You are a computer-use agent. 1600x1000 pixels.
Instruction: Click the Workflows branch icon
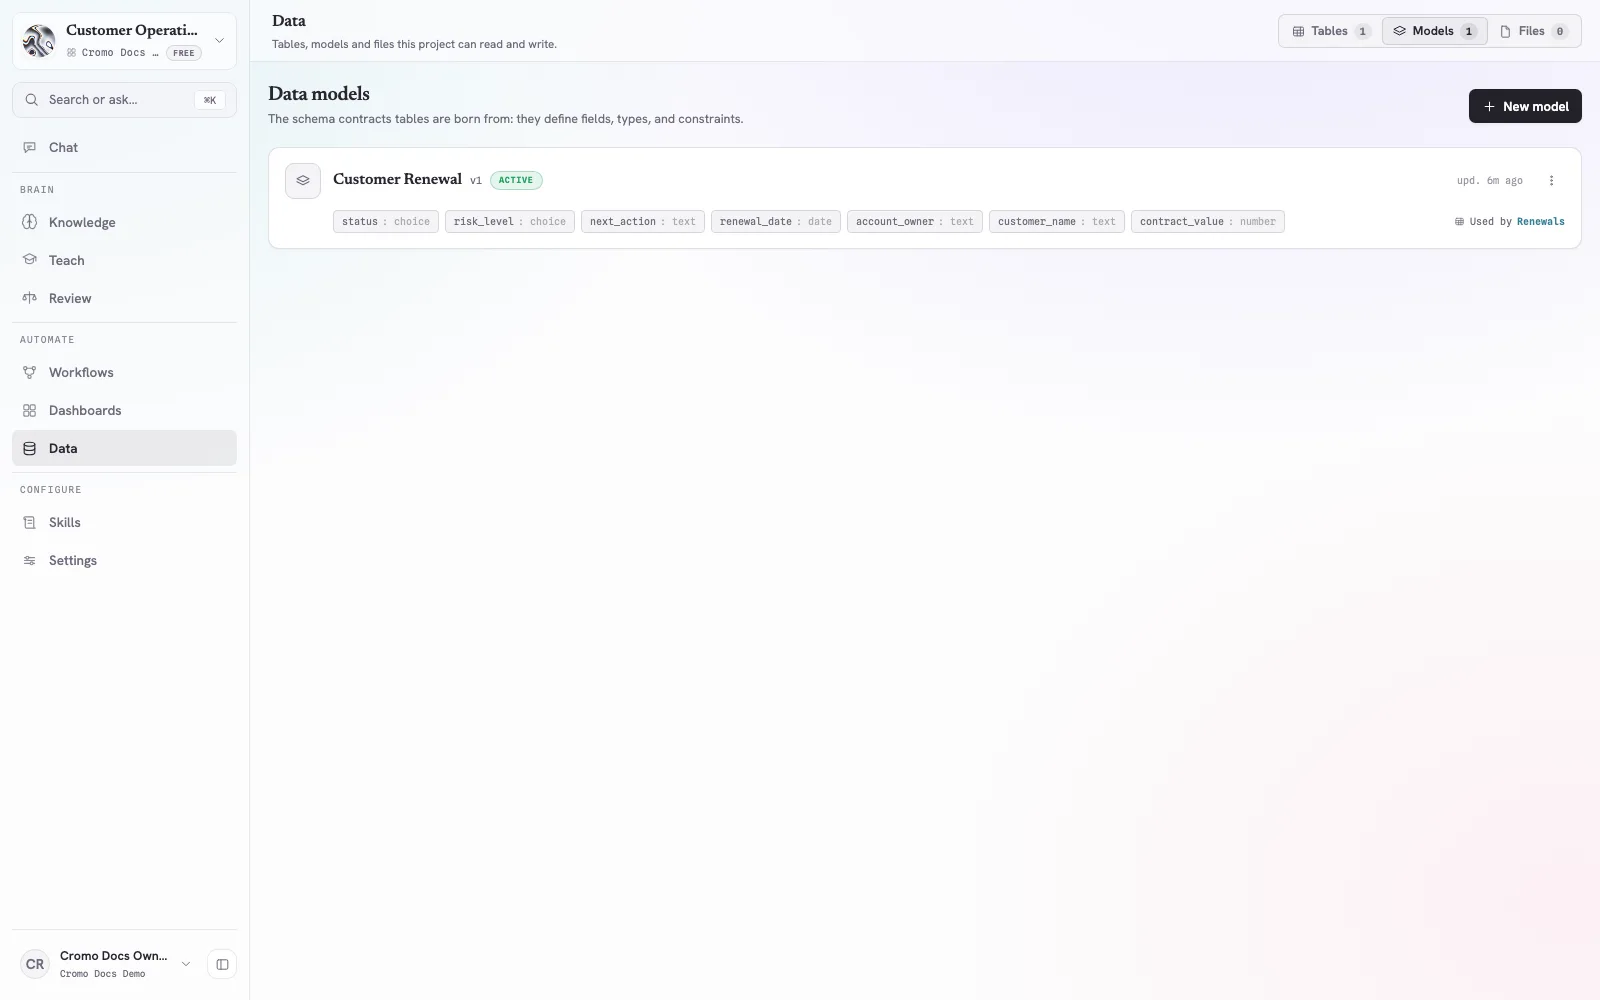[30, 372]
